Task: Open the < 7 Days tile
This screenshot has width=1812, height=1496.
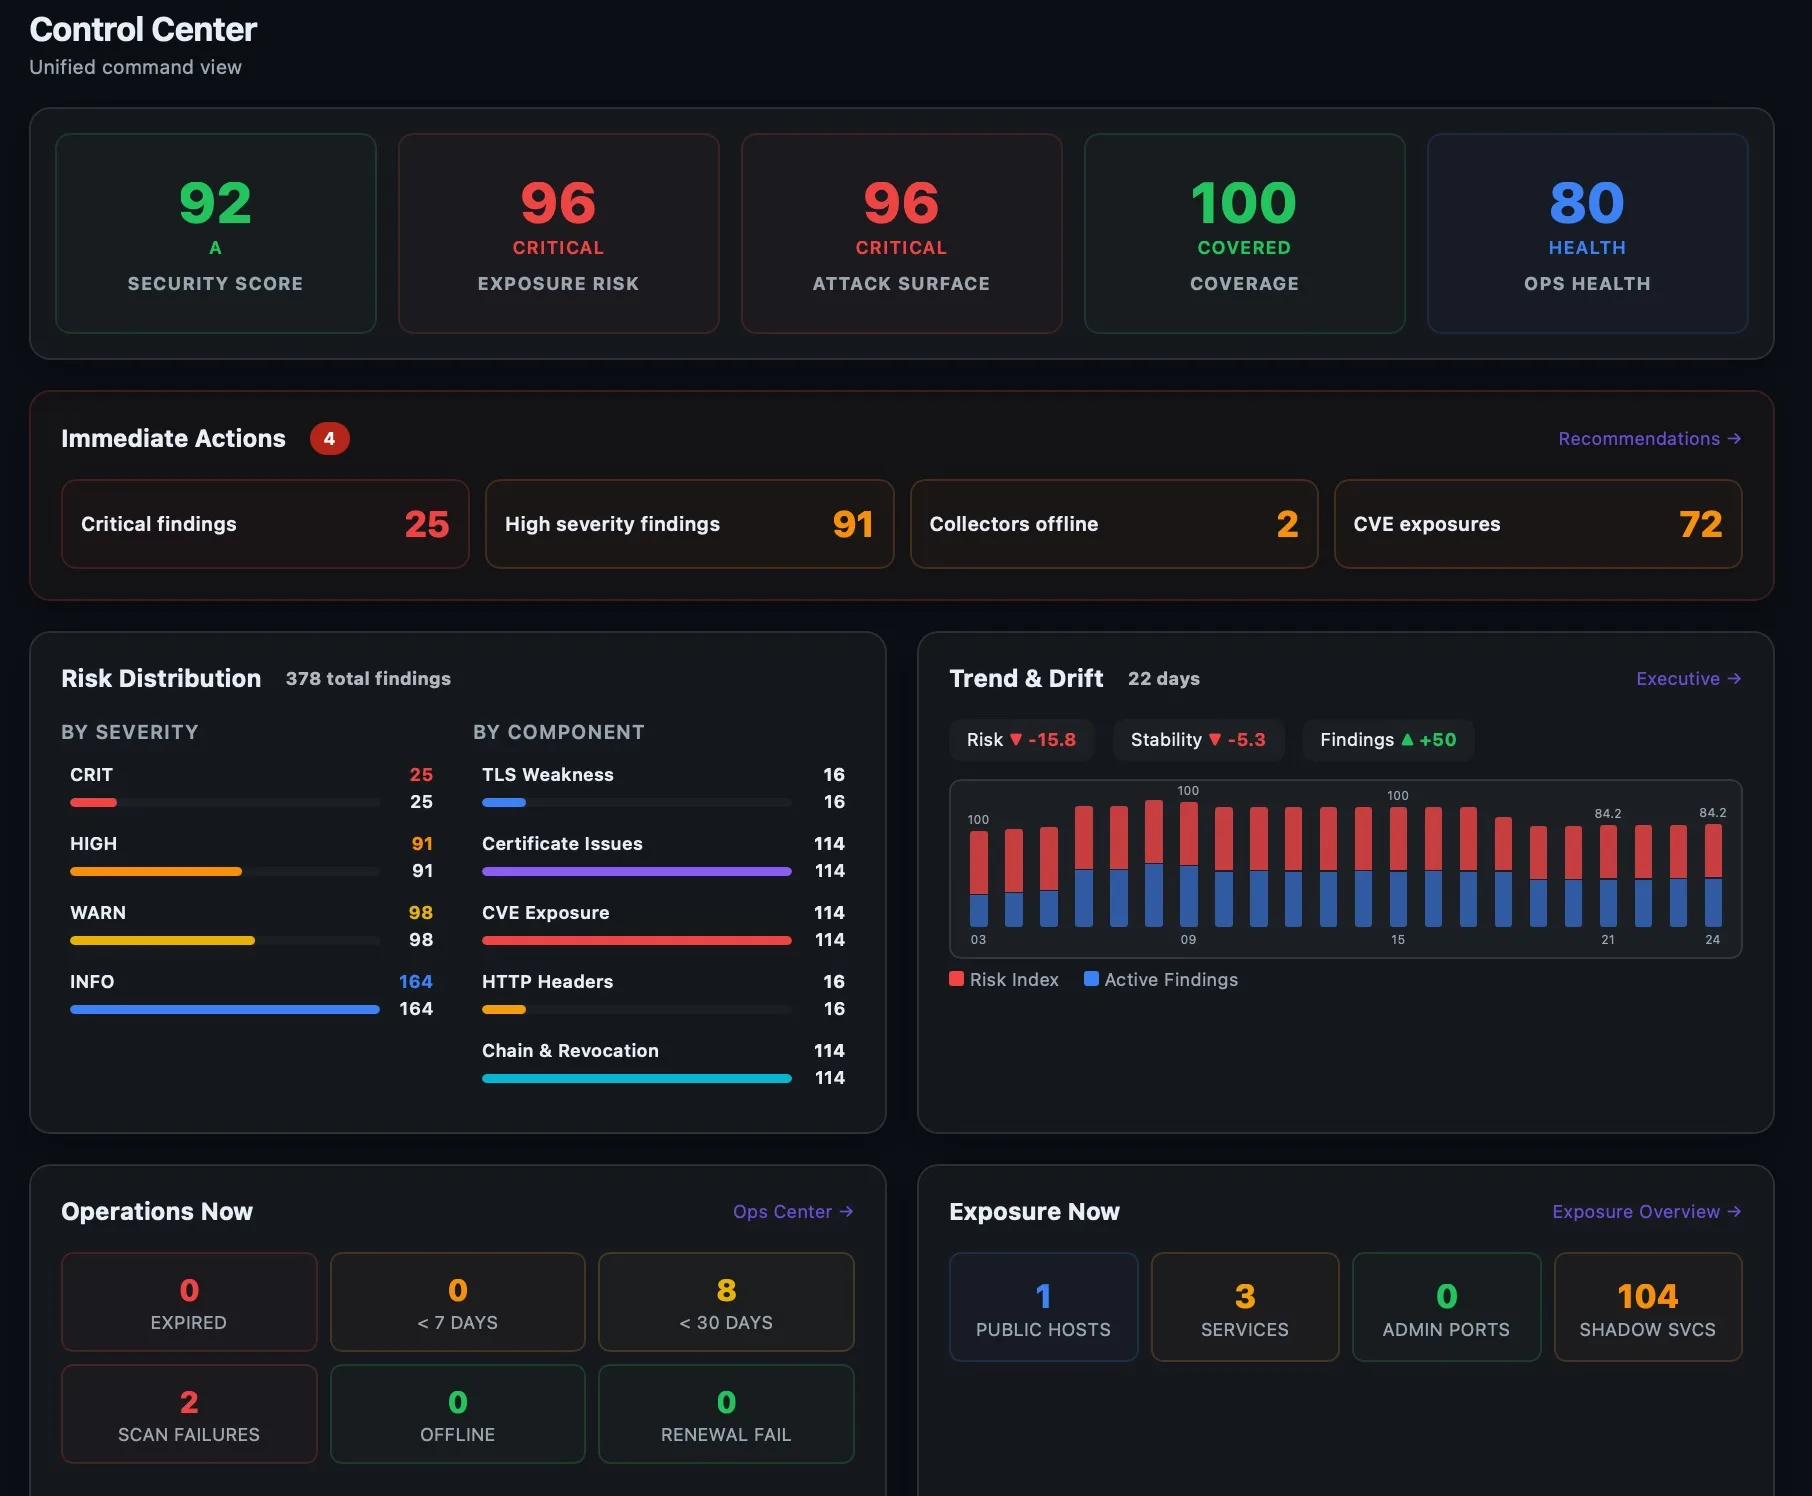Action: point(458,1302)
